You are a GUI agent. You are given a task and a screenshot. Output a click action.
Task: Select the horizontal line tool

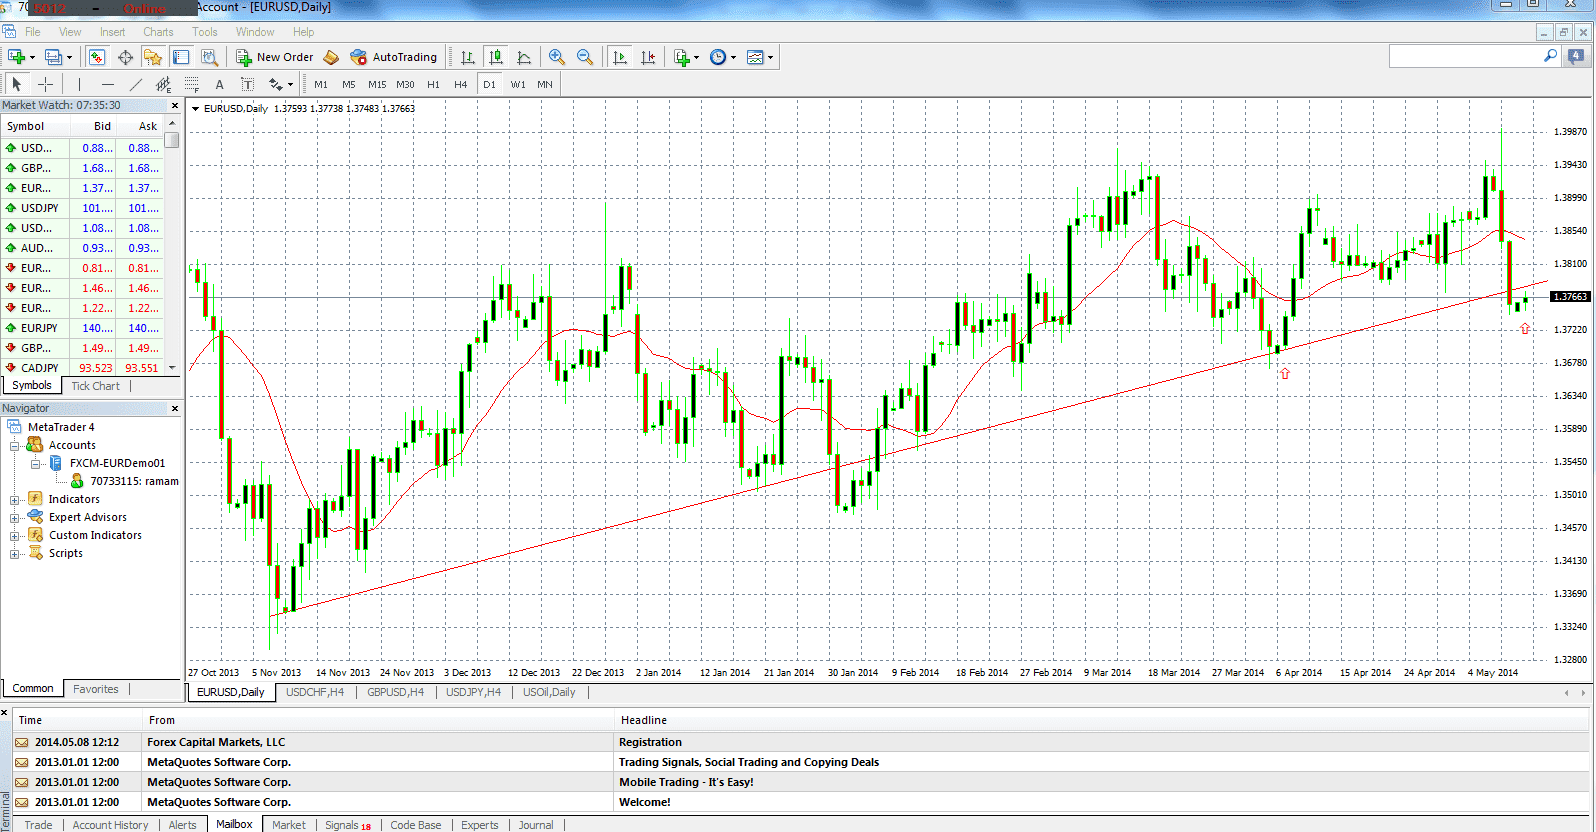click(107, 84)
